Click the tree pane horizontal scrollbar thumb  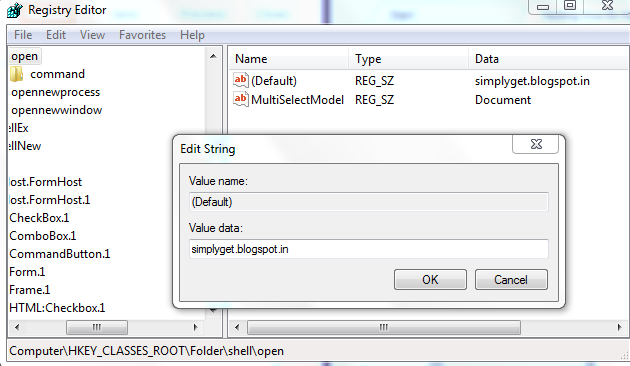pyautogui.click(x=97, y=327)
